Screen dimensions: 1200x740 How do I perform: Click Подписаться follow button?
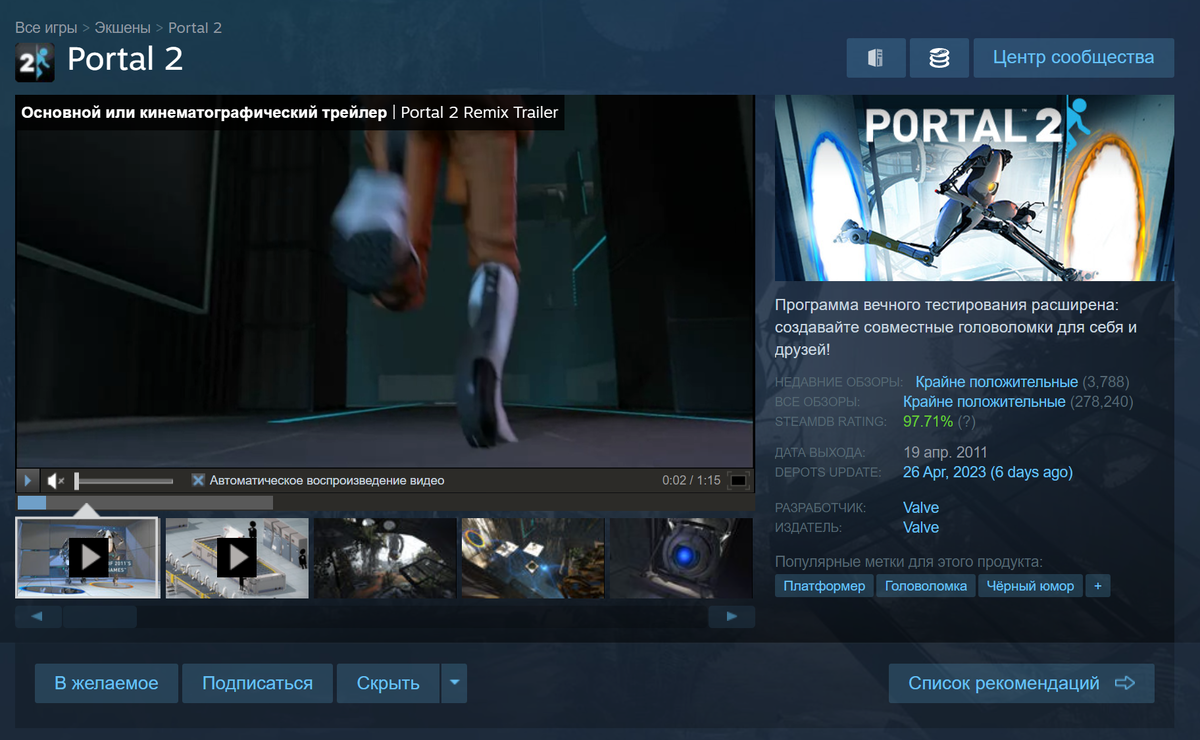[257, 683]
